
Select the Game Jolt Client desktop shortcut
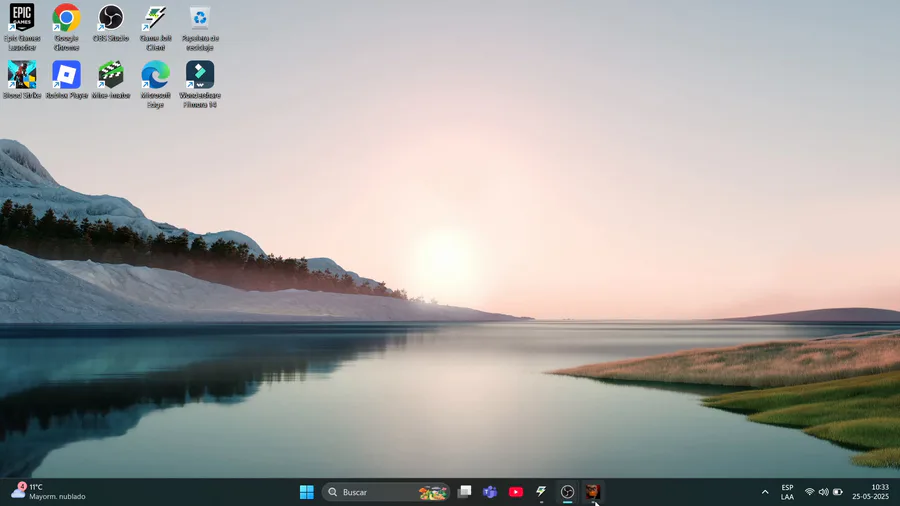(156, 26)
